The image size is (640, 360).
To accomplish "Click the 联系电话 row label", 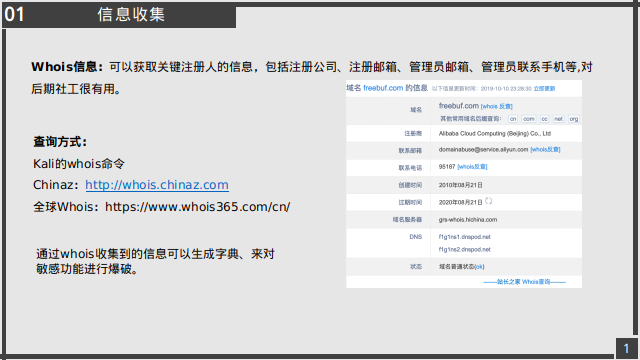I will pos(410,168).
